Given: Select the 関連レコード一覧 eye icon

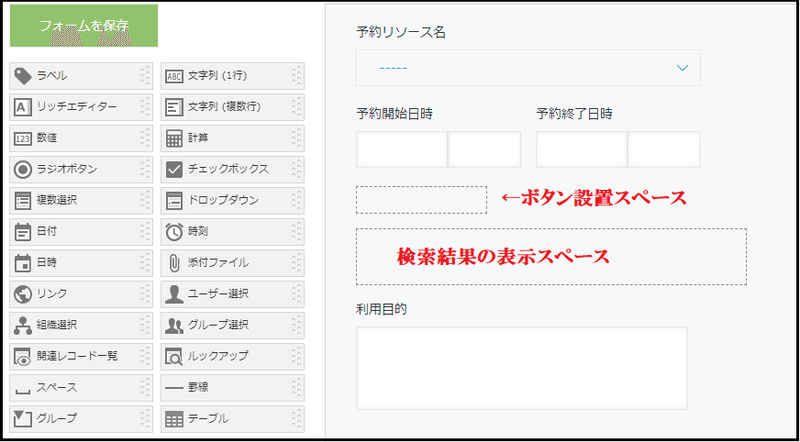Looking at the screenshot, I should click(22, 356).
